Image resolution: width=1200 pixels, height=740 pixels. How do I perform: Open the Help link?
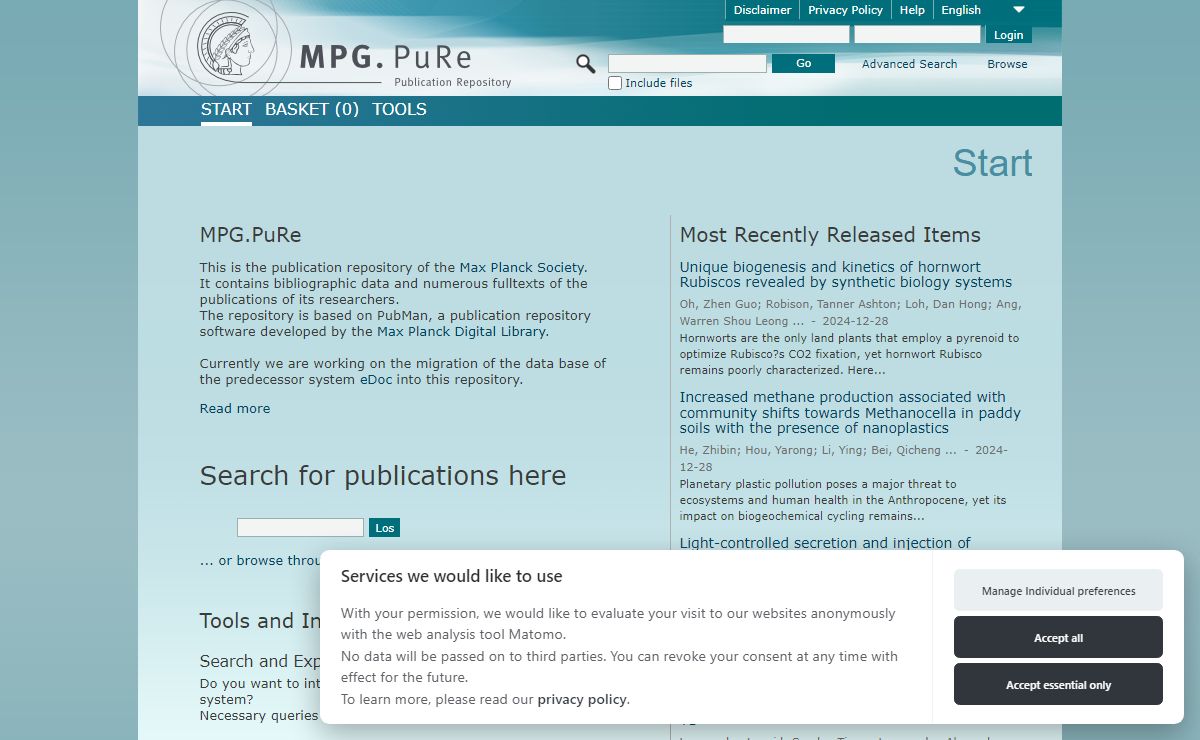click(x=912, y=10)
